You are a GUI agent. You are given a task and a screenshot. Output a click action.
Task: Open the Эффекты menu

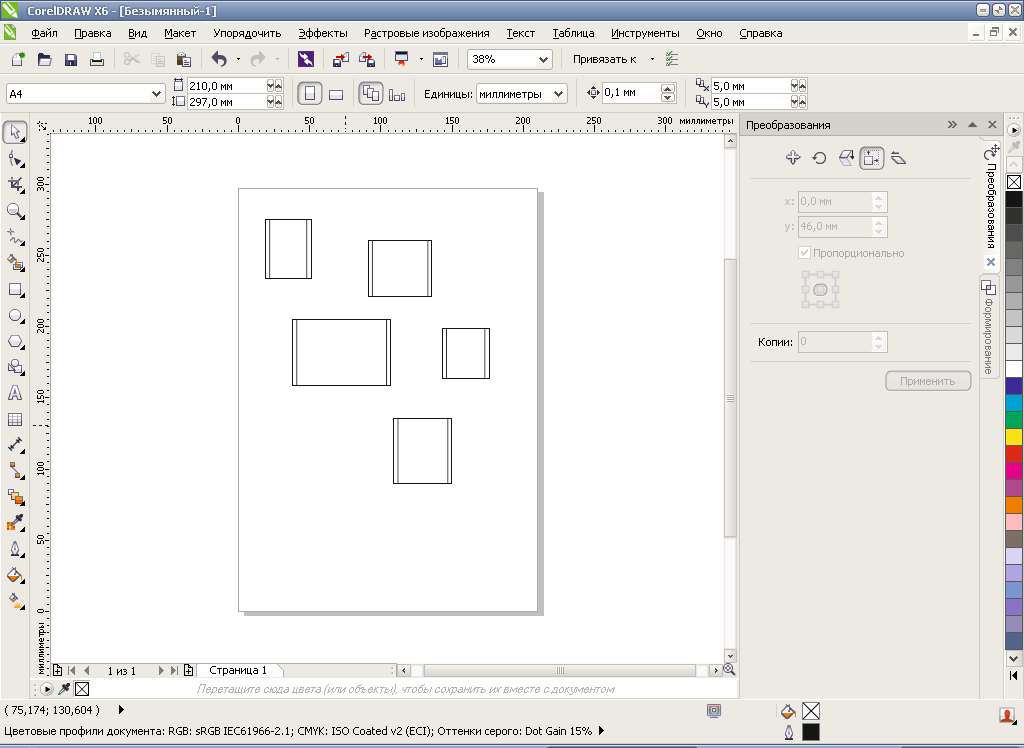[323, 33]
